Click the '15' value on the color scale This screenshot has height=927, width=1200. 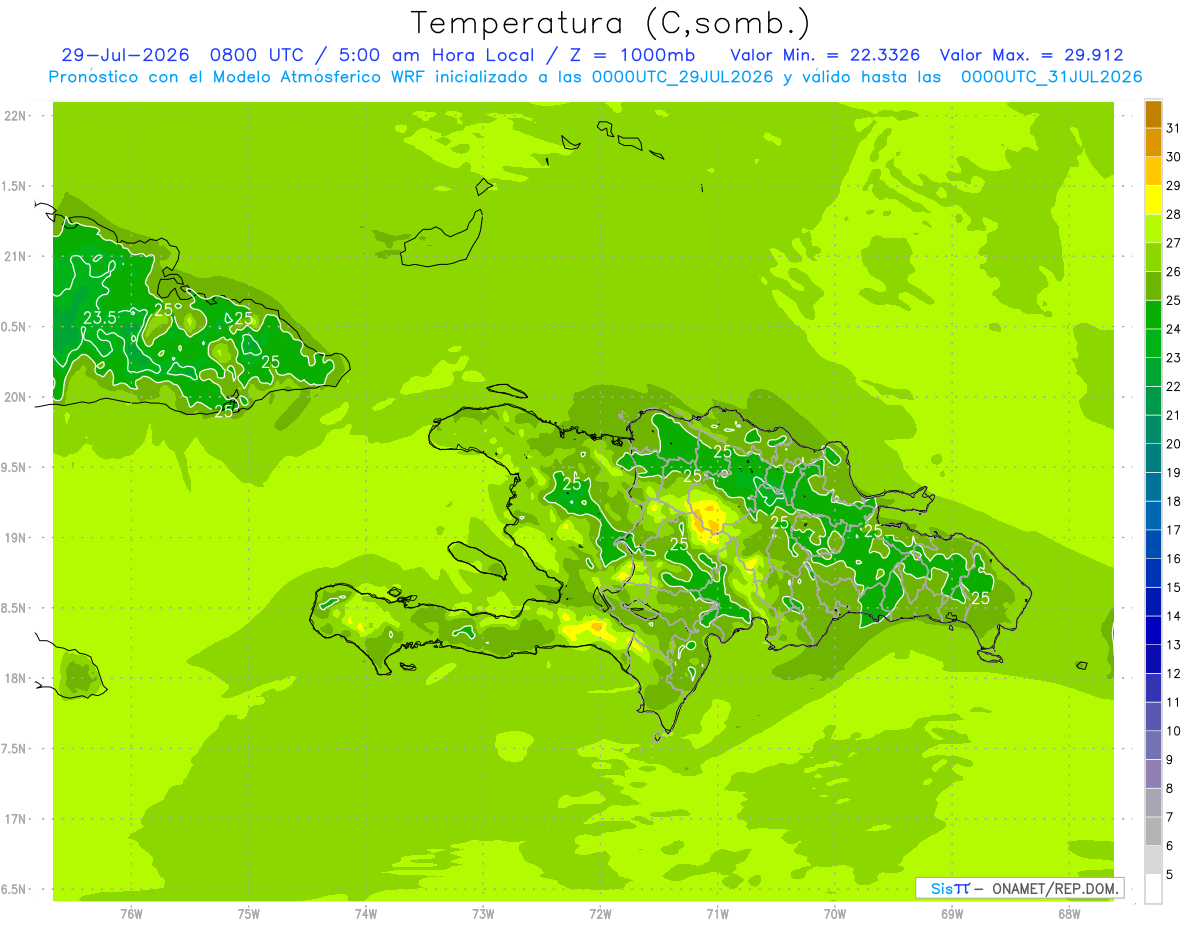(1173, 587)
